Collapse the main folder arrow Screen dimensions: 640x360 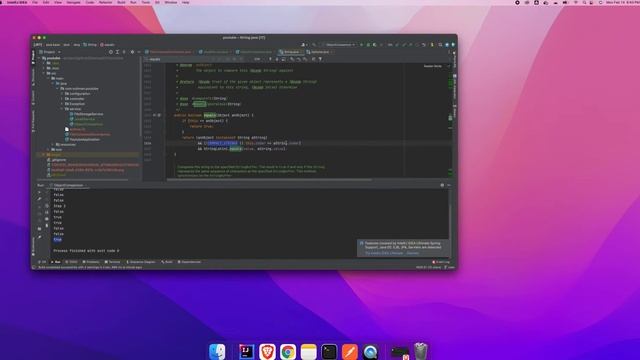pos(49,78)
